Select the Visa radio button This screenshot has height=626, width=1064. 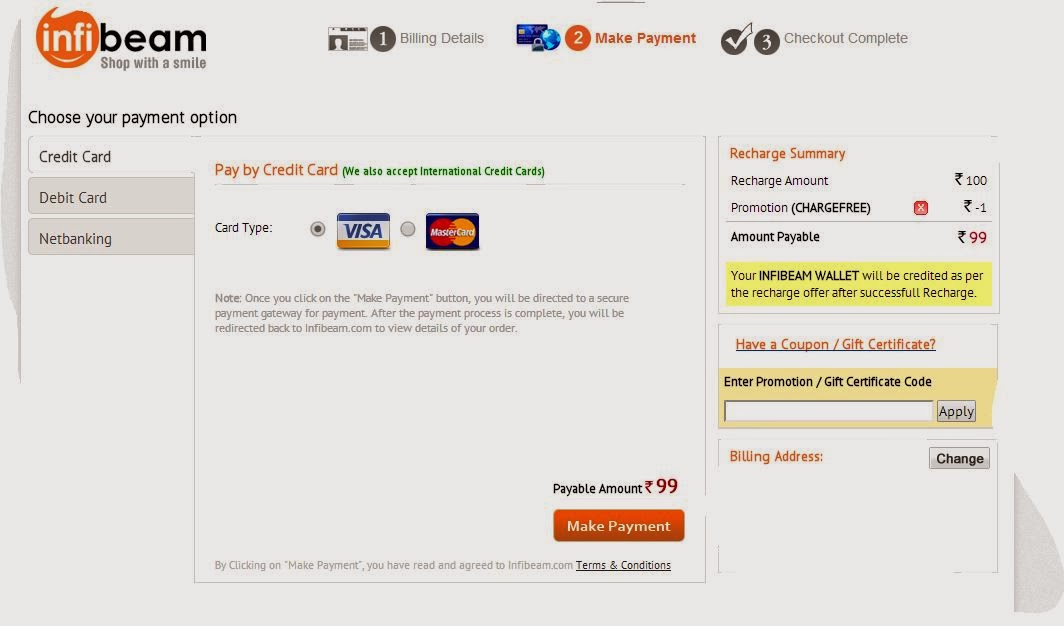[x=318, y=229]
